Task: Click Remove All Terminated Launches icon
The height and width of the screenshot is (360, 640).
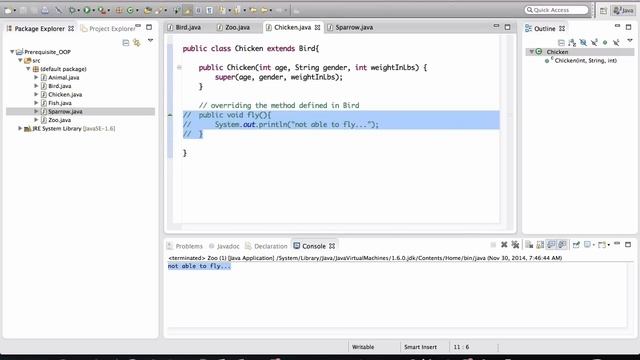Action: 516,244
